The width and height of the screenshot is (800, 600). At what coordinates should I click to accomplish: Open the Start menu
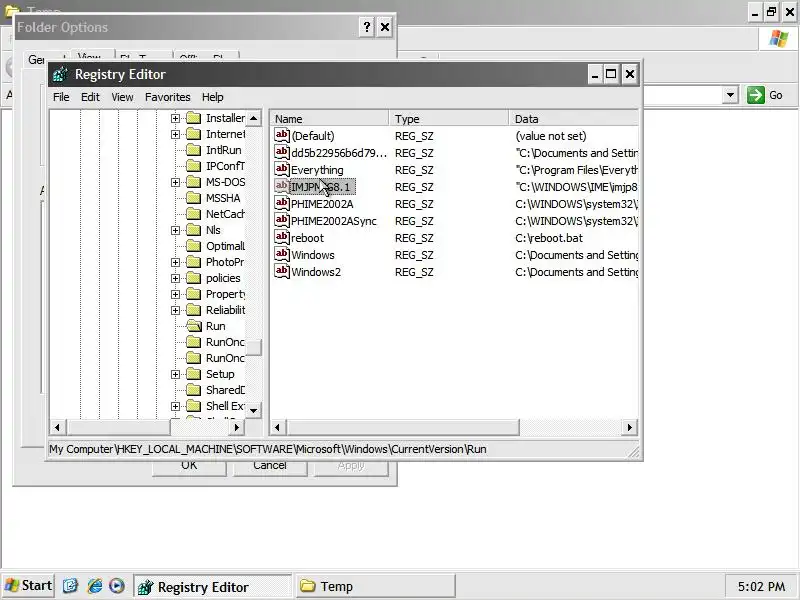coord(28,586)
